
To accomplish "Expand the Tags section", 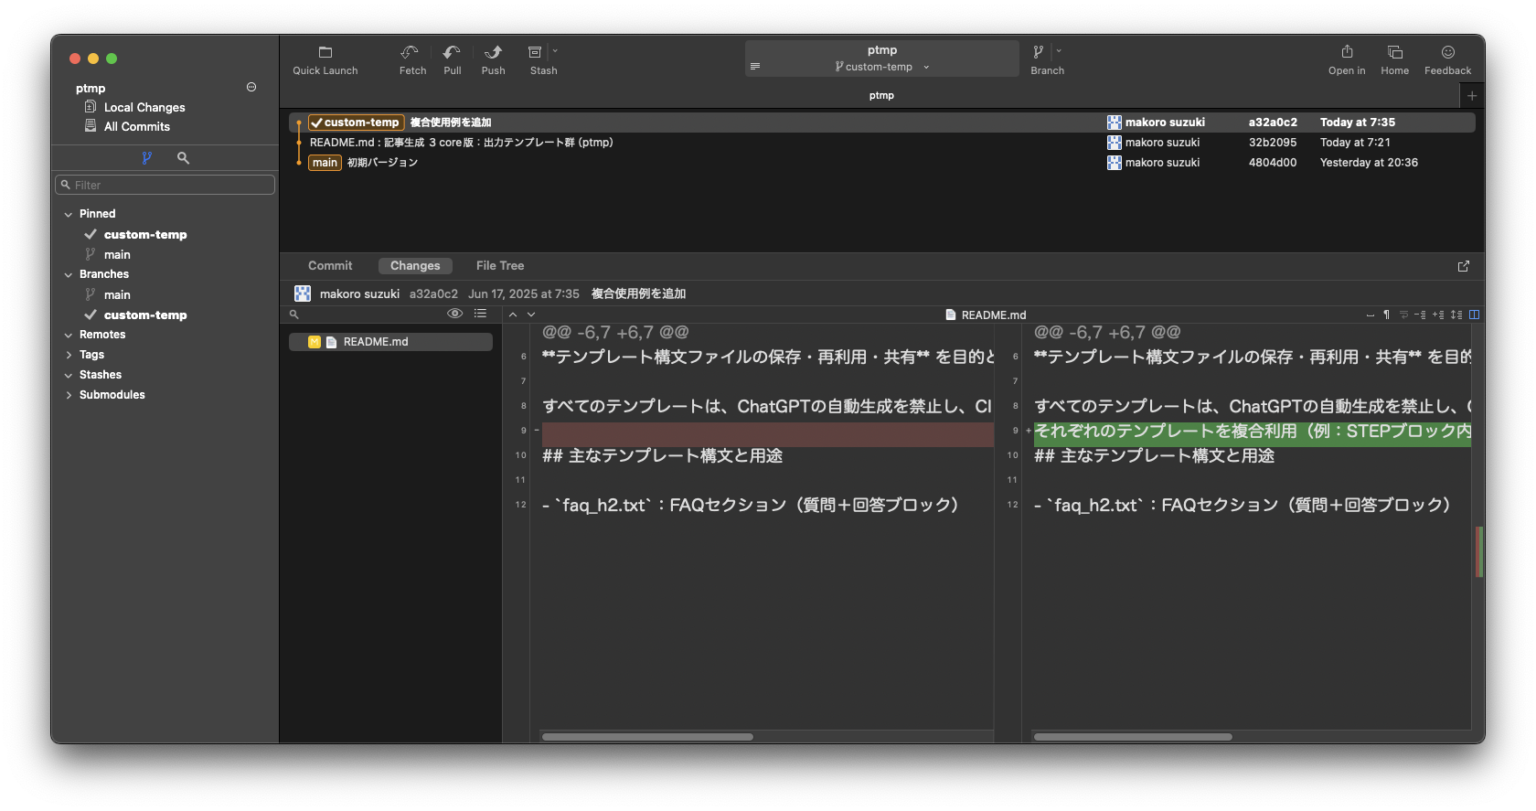I will pos(68,355).
